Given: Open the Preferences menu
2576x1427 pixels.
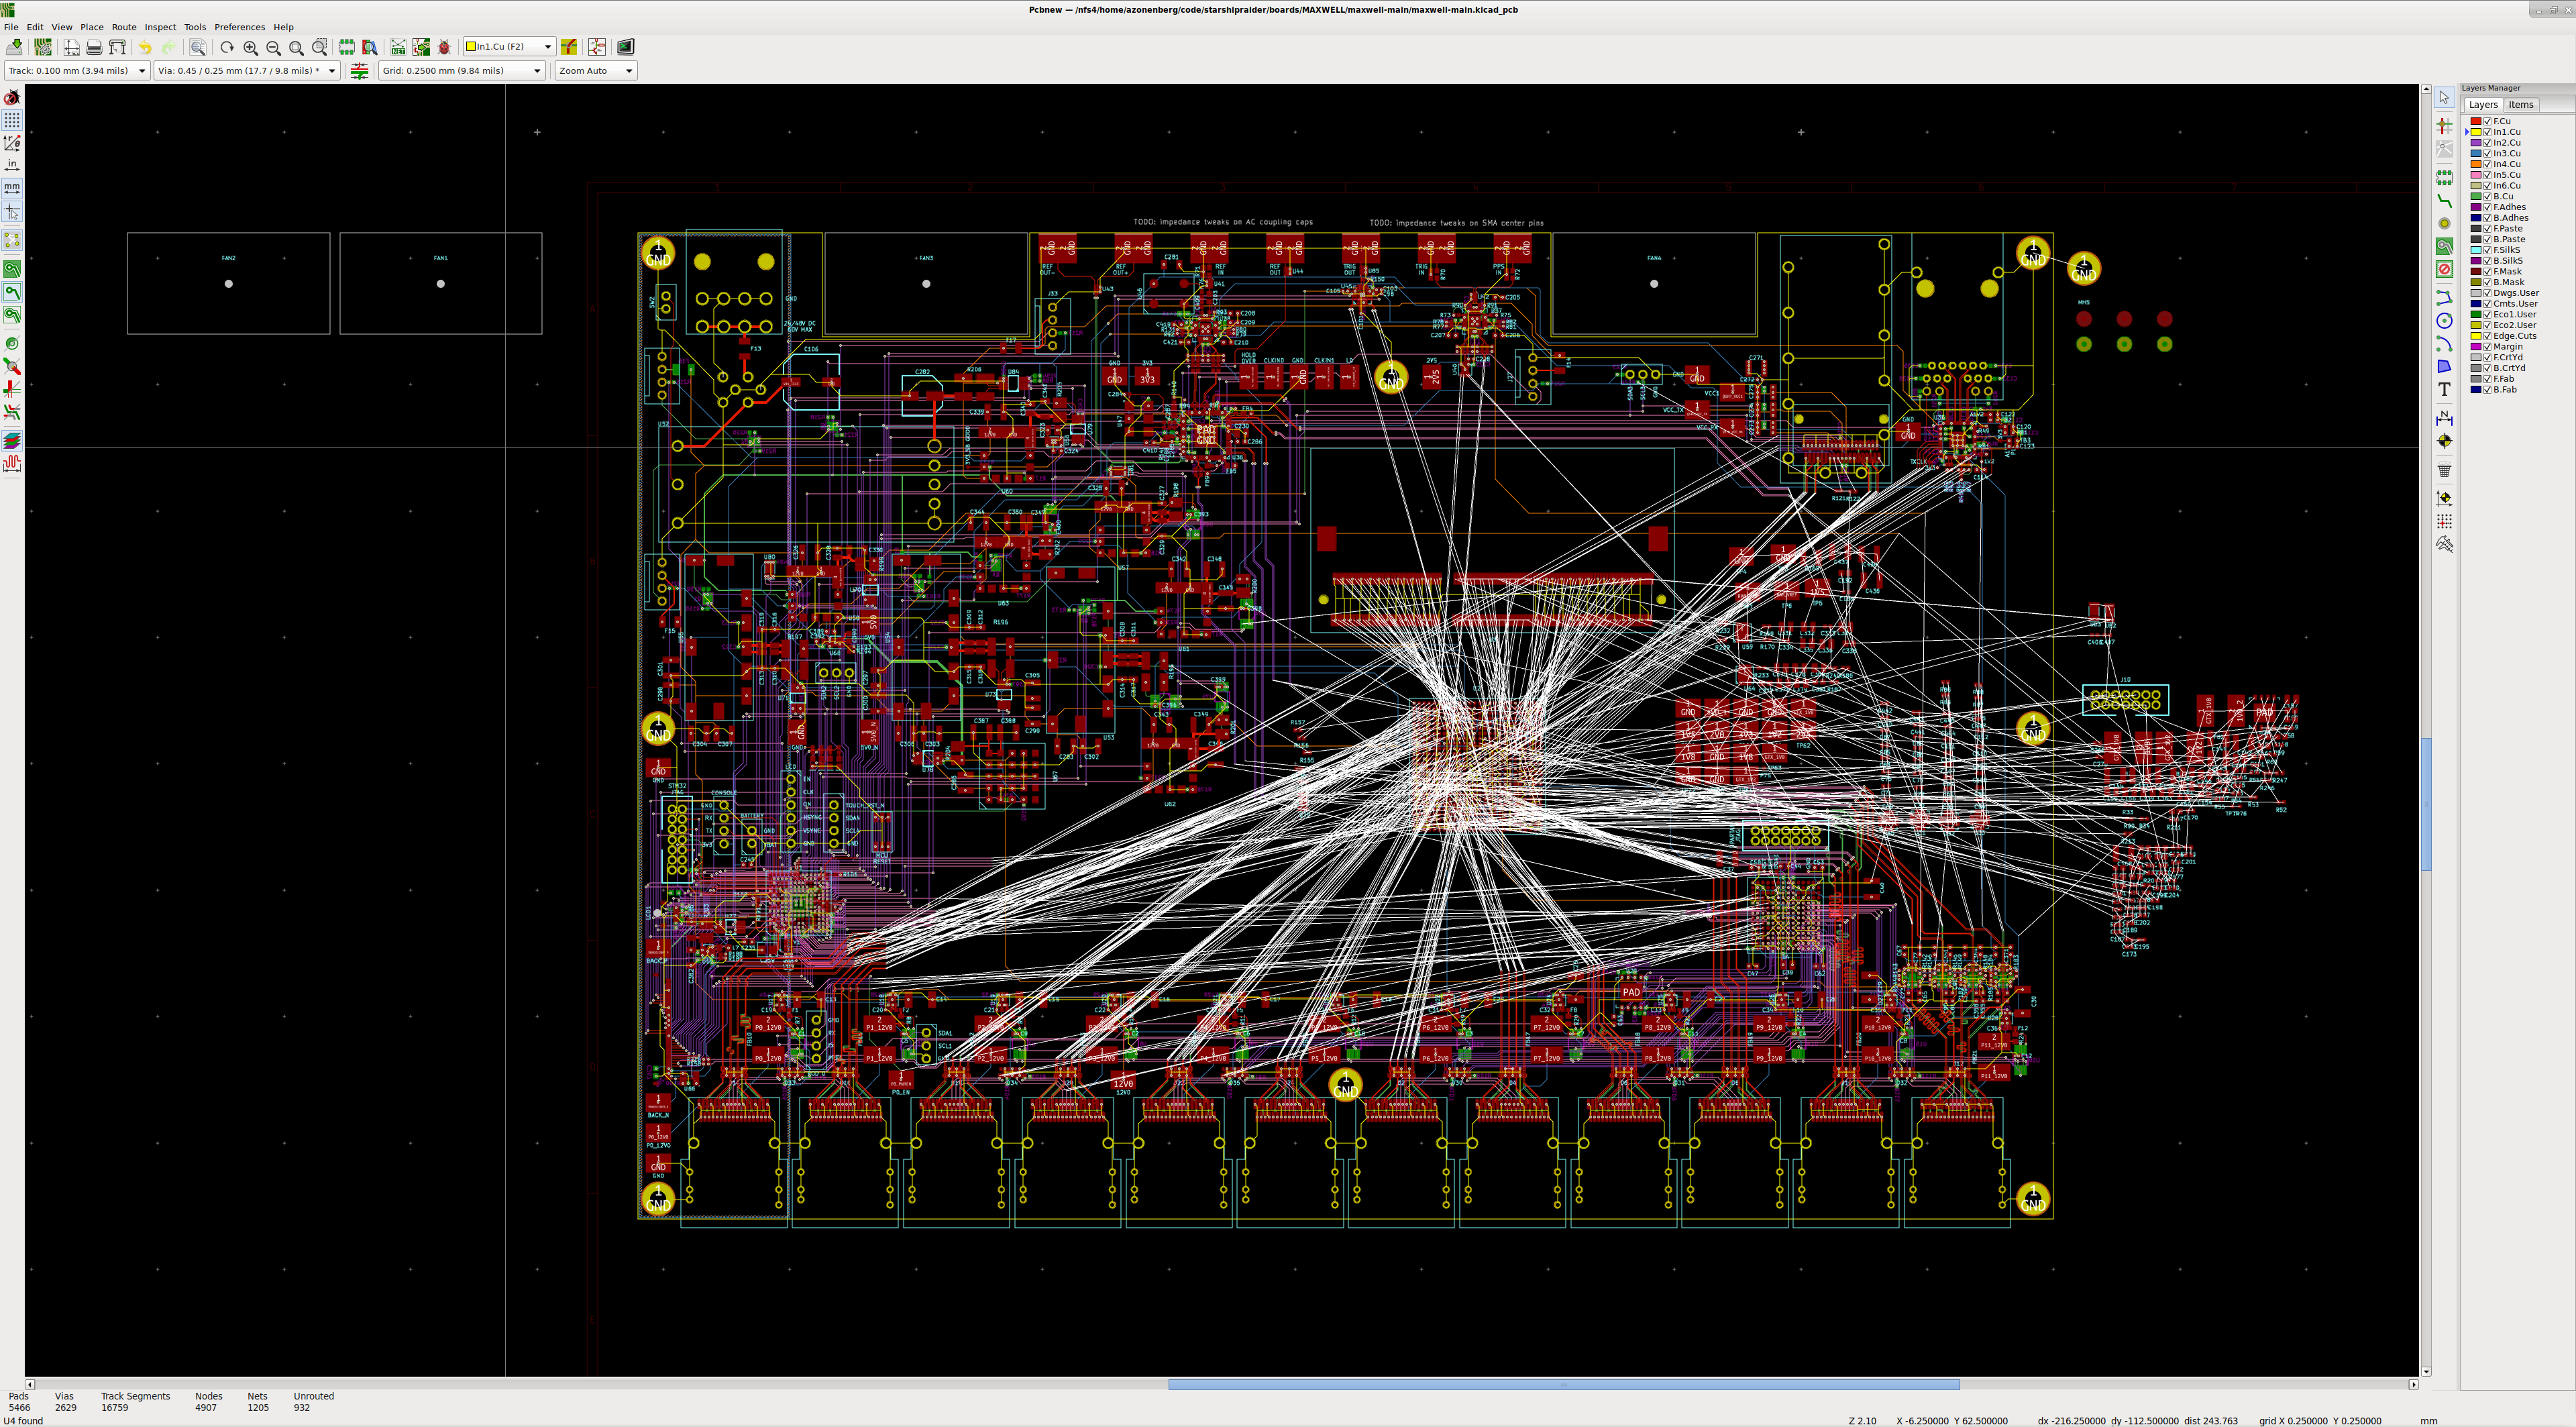Looking at the screenshot, I should 240,27.
